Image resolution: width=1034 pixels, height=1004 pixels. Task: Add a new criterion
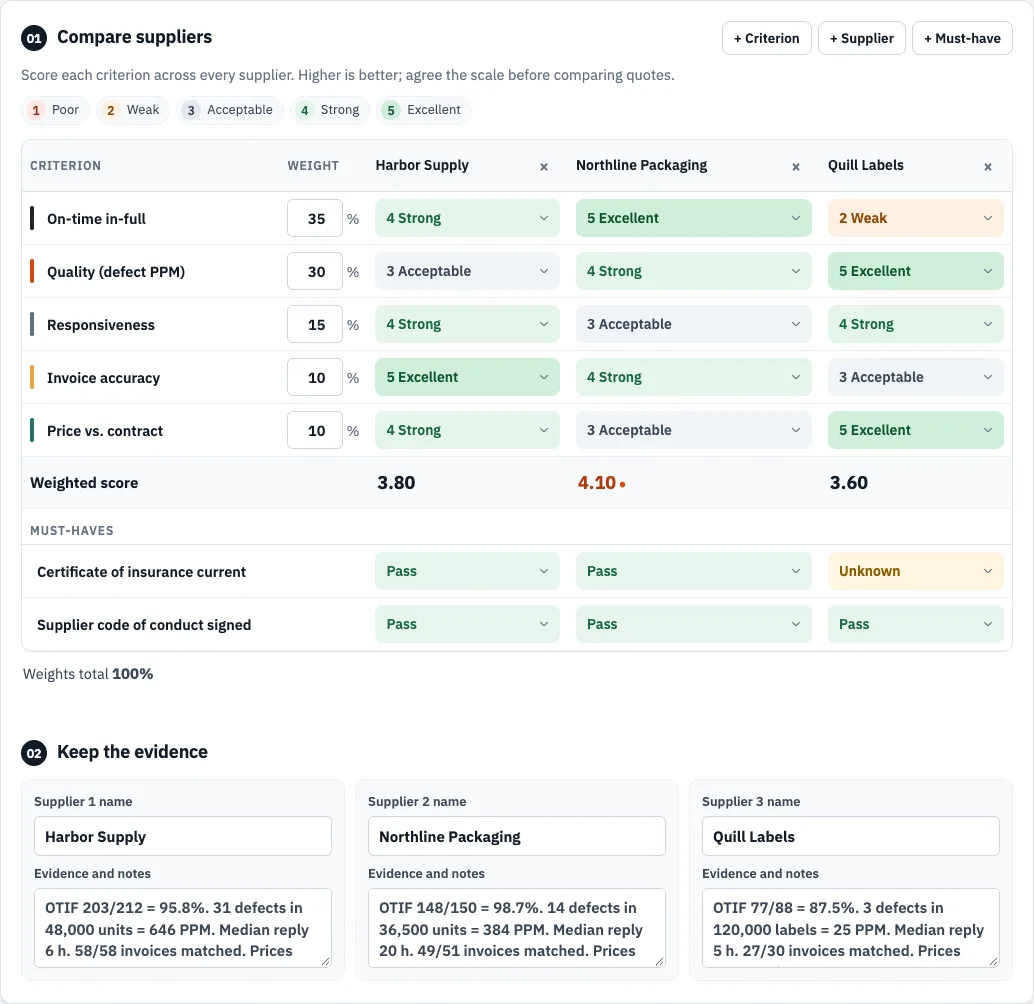coord(766,38)
